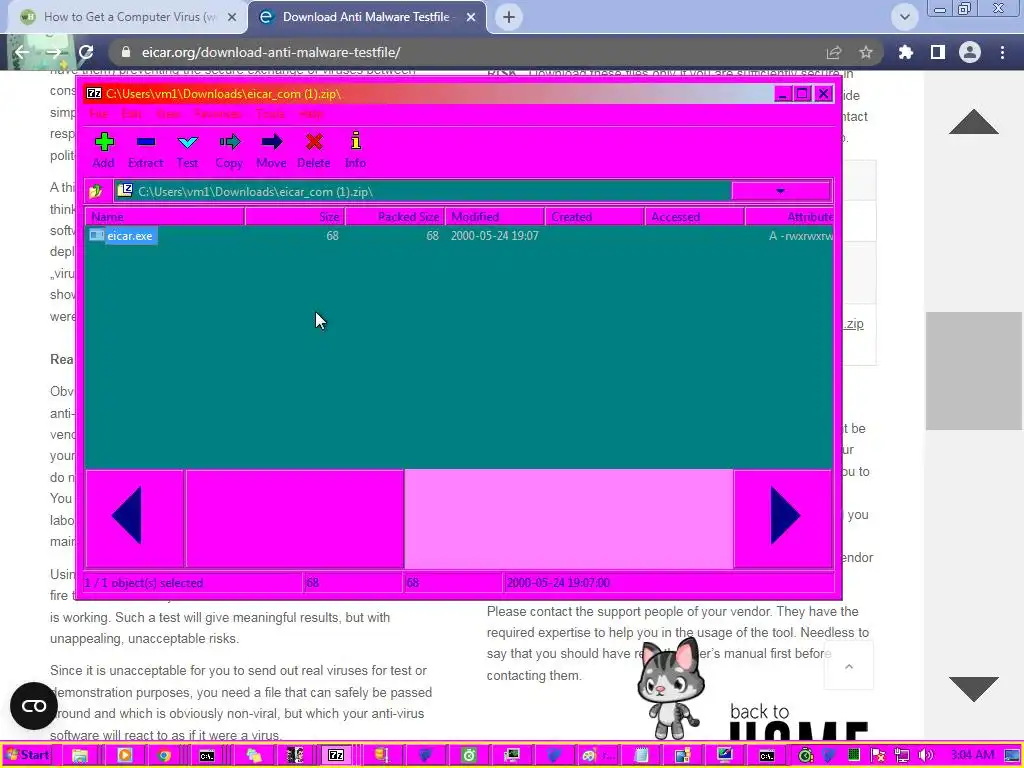This screenshot has width=1024, height=768.
Task: Click the page scrollbar up arrow
Action: point(974,121)
